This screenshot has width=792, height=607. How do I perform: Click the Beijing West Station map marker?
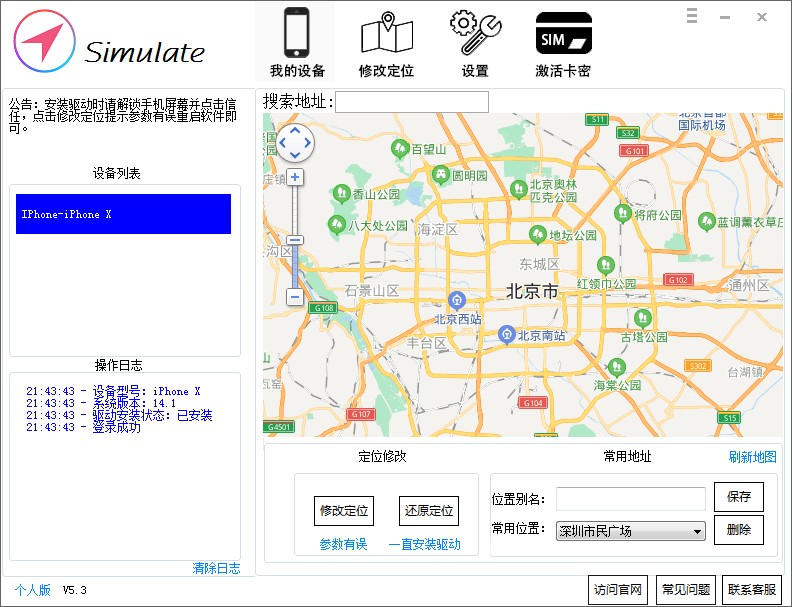457,300
